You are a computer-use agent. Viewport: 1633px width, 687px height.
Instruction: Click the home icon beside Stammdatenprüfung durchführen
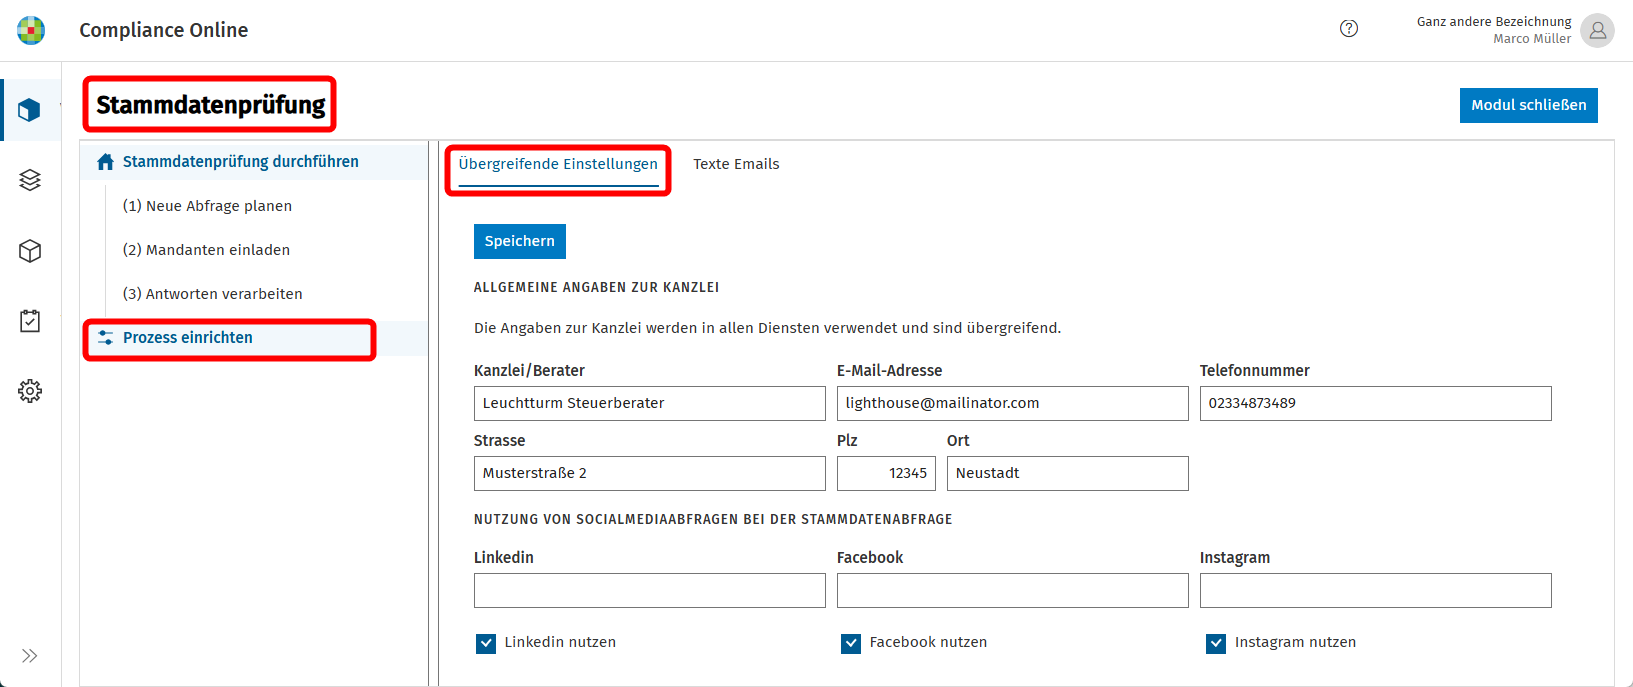105,162
